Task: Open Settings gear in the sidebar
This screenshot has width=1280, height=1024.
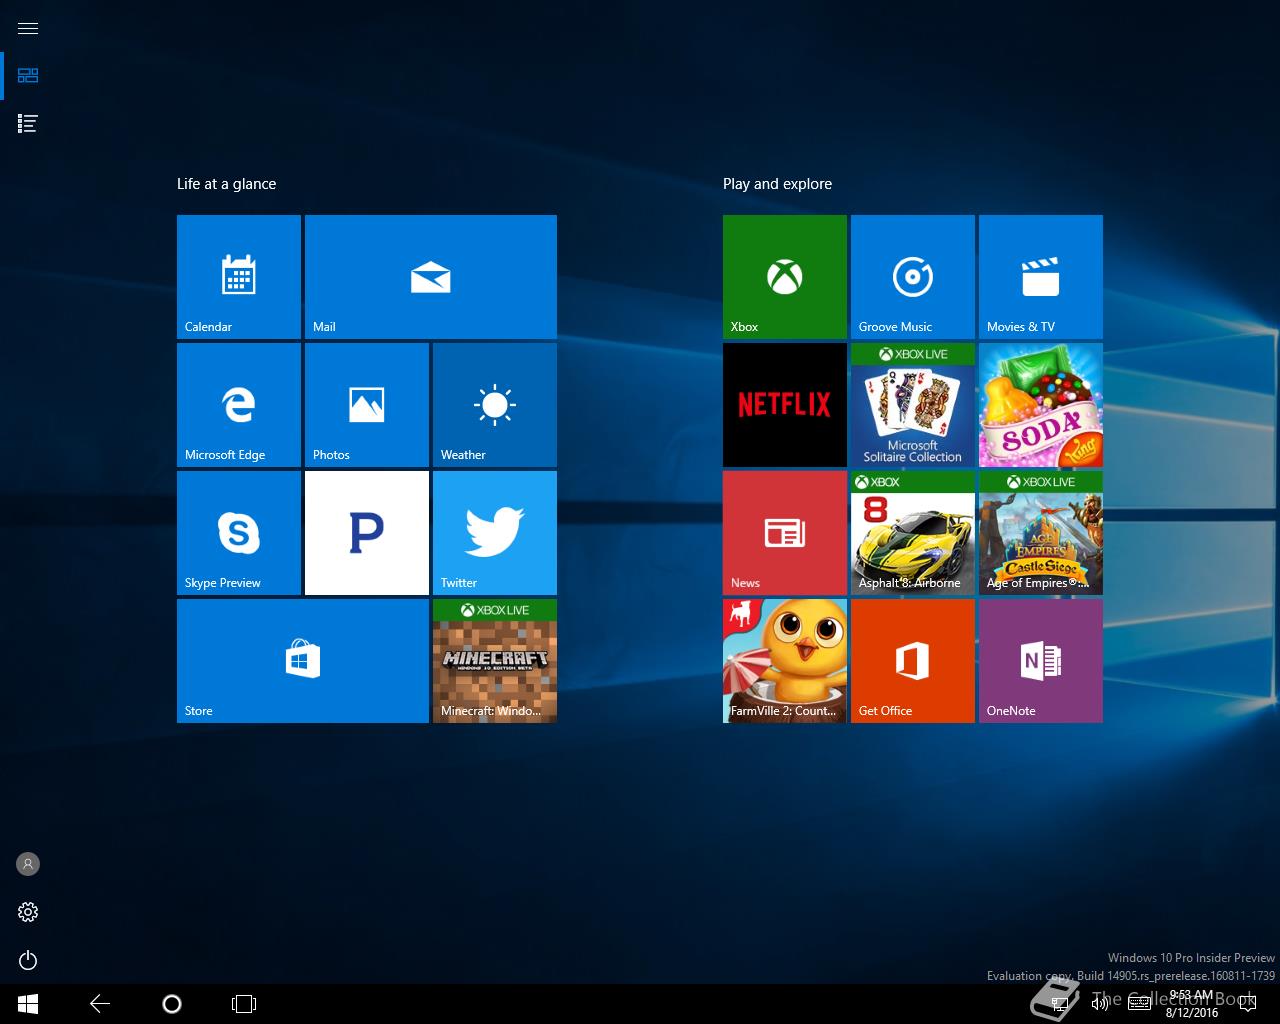Action: [28, 912]
